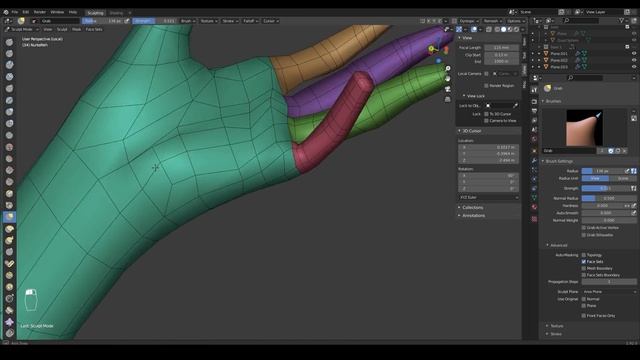The image size is (640, 360).
Task: Toggle camera view gizmo icon
Action: [448, 89]
